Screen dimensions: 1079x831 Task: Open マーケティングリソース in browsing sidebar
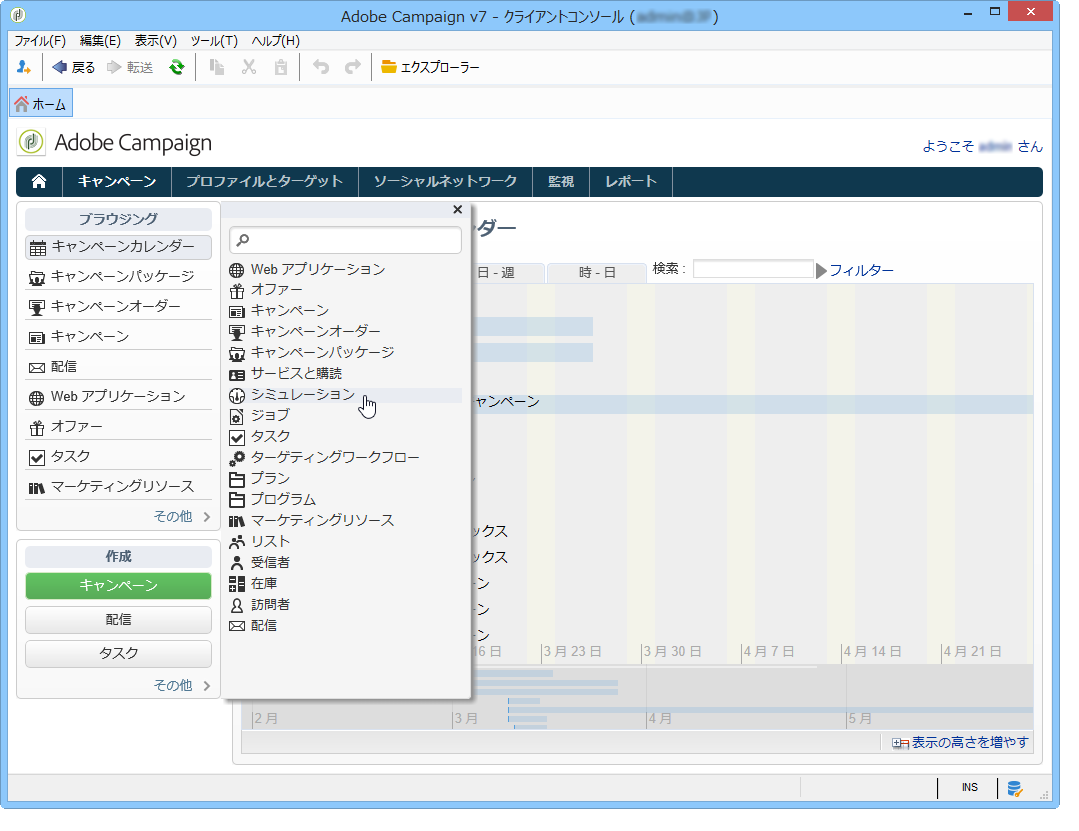point(118,487)
